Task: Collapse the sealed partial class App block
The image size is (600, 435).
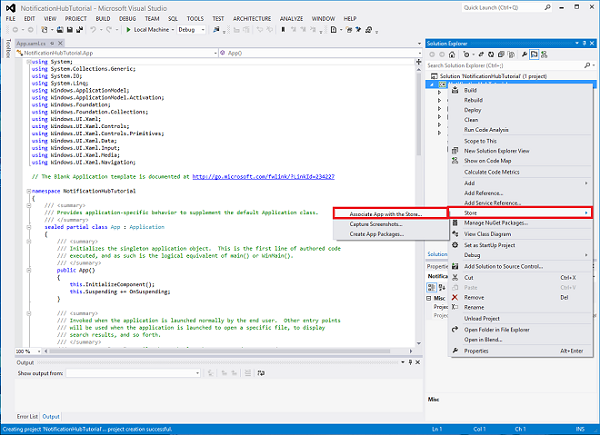Action: coord(29,227)
